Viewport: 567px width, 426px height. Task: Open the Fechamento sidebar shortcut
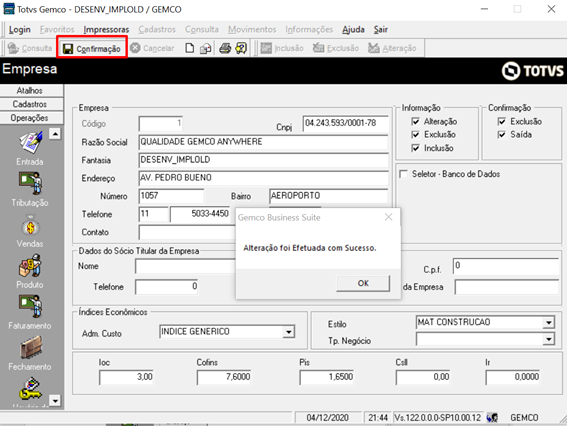pyautogui.click(x=30, y=353)
